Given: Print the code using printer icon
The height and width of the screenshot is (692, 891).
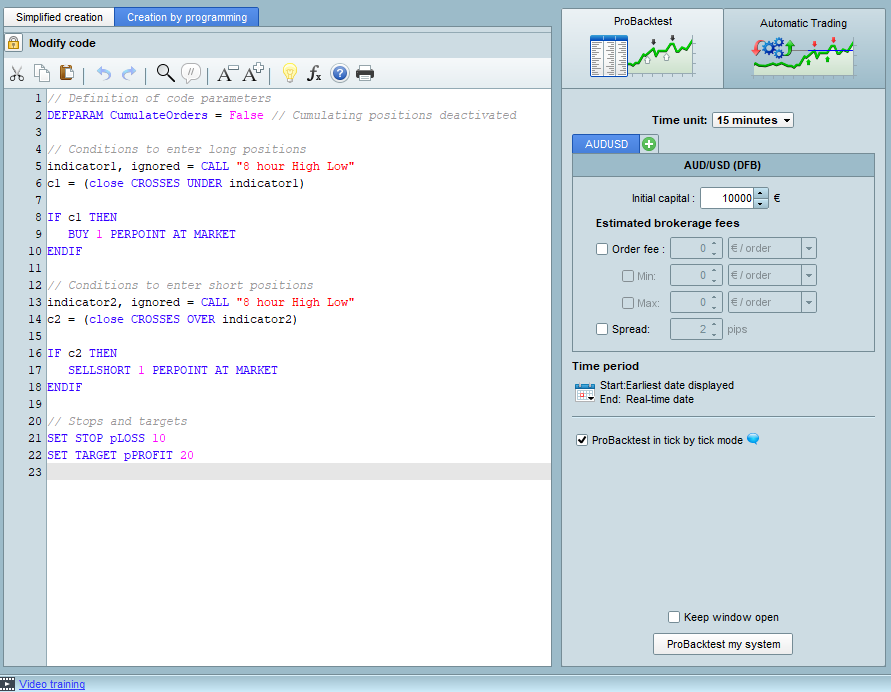Looking at the screenshot, I should pos(365,73).
